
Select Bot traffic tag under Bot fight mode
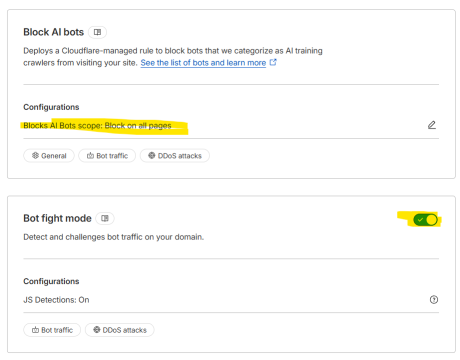coord(52,330)
